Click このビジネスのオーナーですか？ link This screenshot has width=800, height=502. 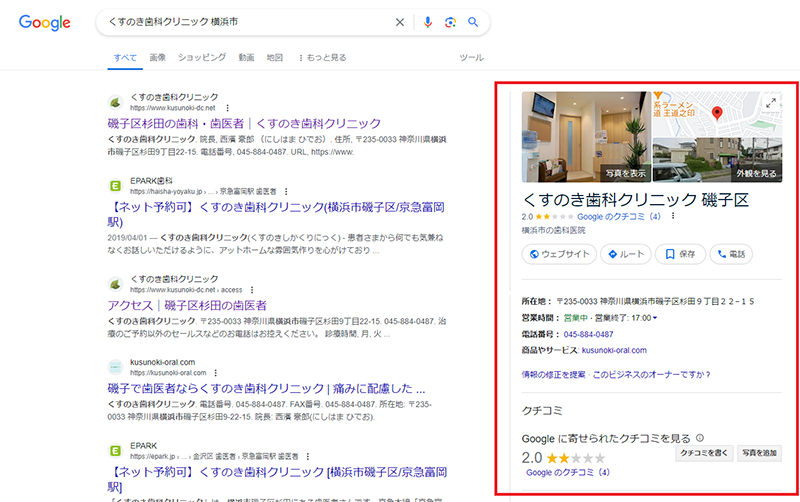pos(652,374)
